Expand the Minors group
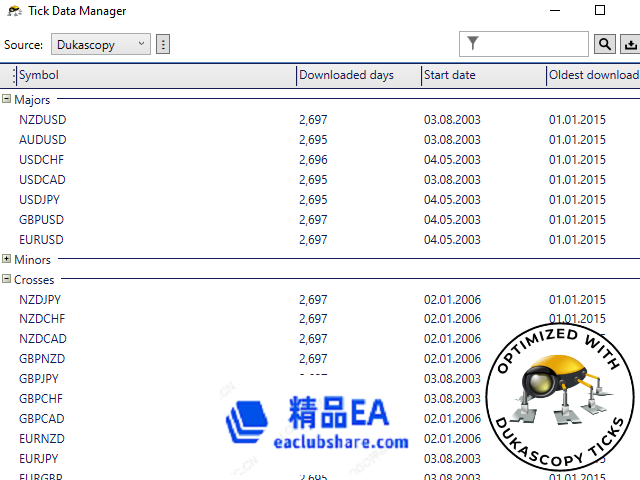Screen dimensions: 640x480 [x=6, y=259]
